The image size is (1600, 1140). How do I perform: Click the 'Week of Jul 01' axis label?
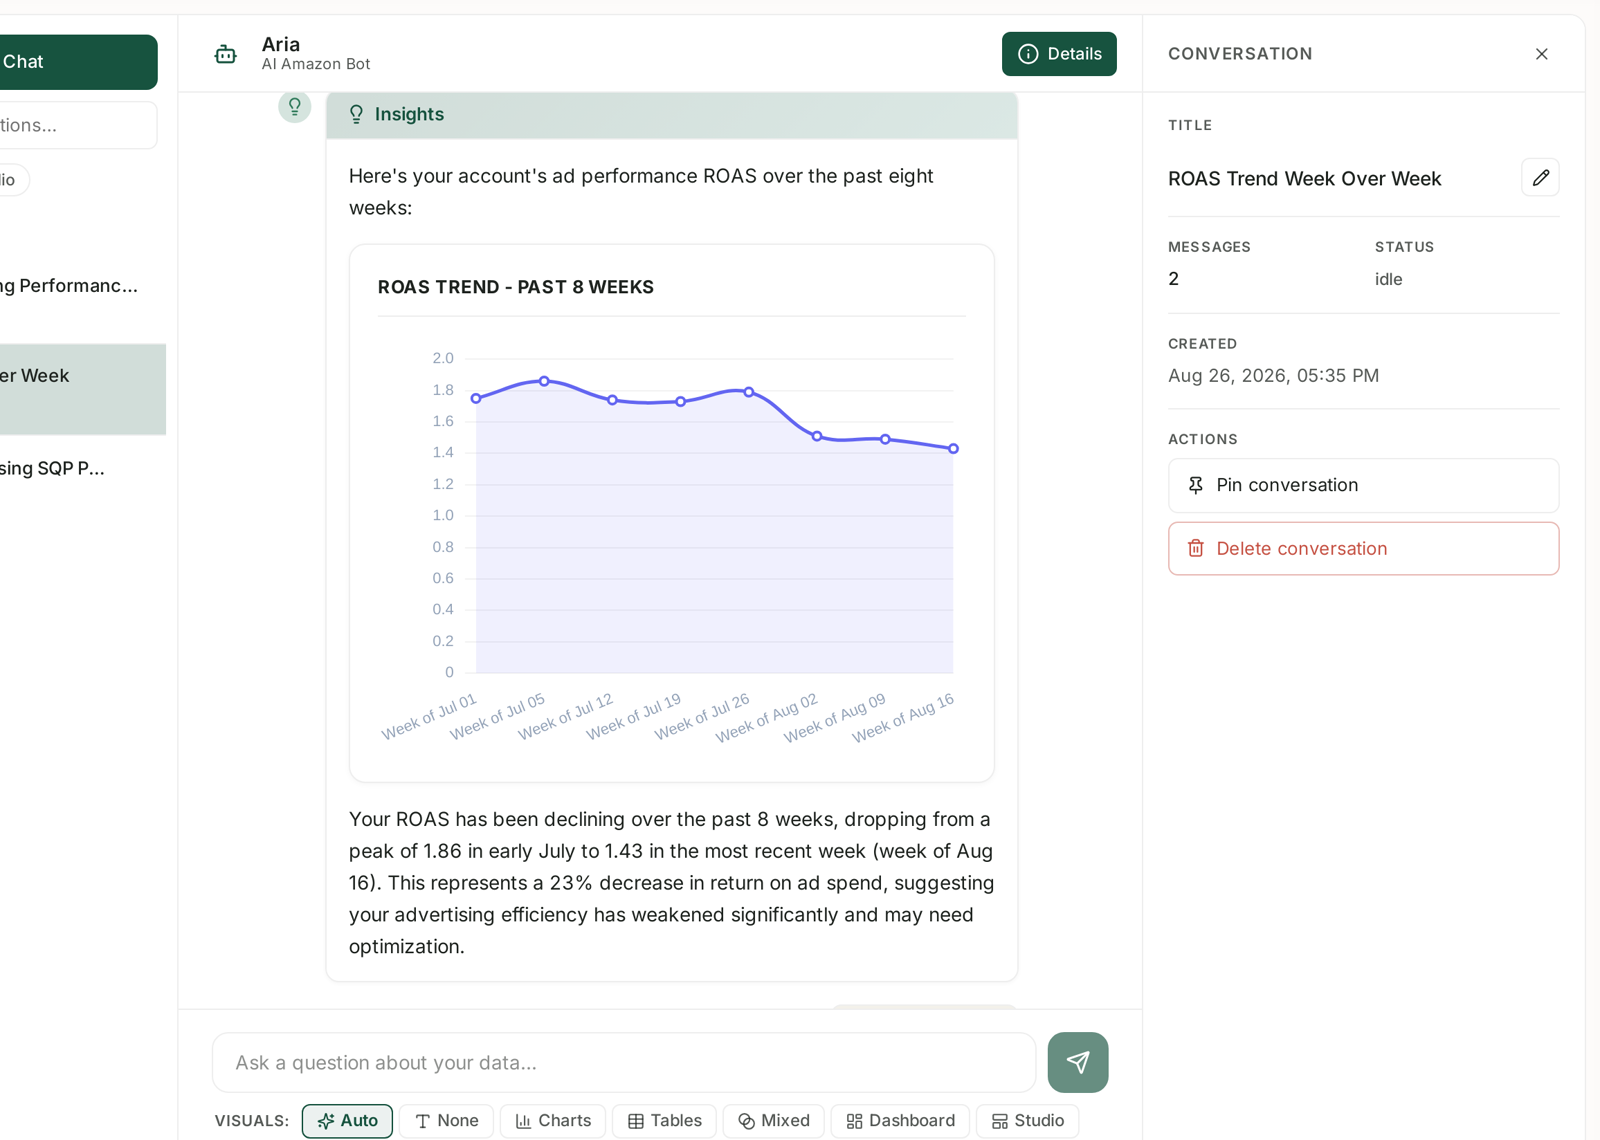[x=429, y=716]
